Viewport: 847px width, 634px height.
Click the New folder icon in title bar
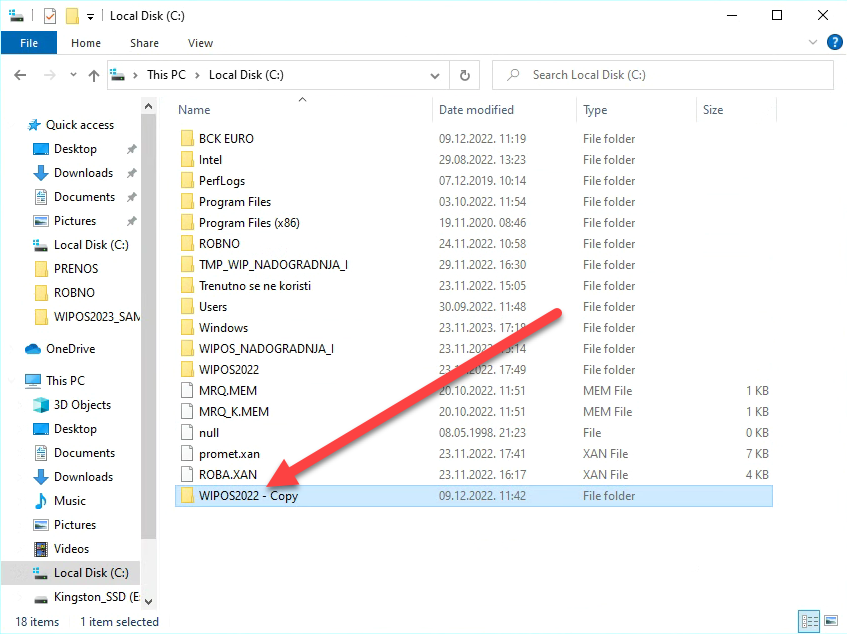72,16
